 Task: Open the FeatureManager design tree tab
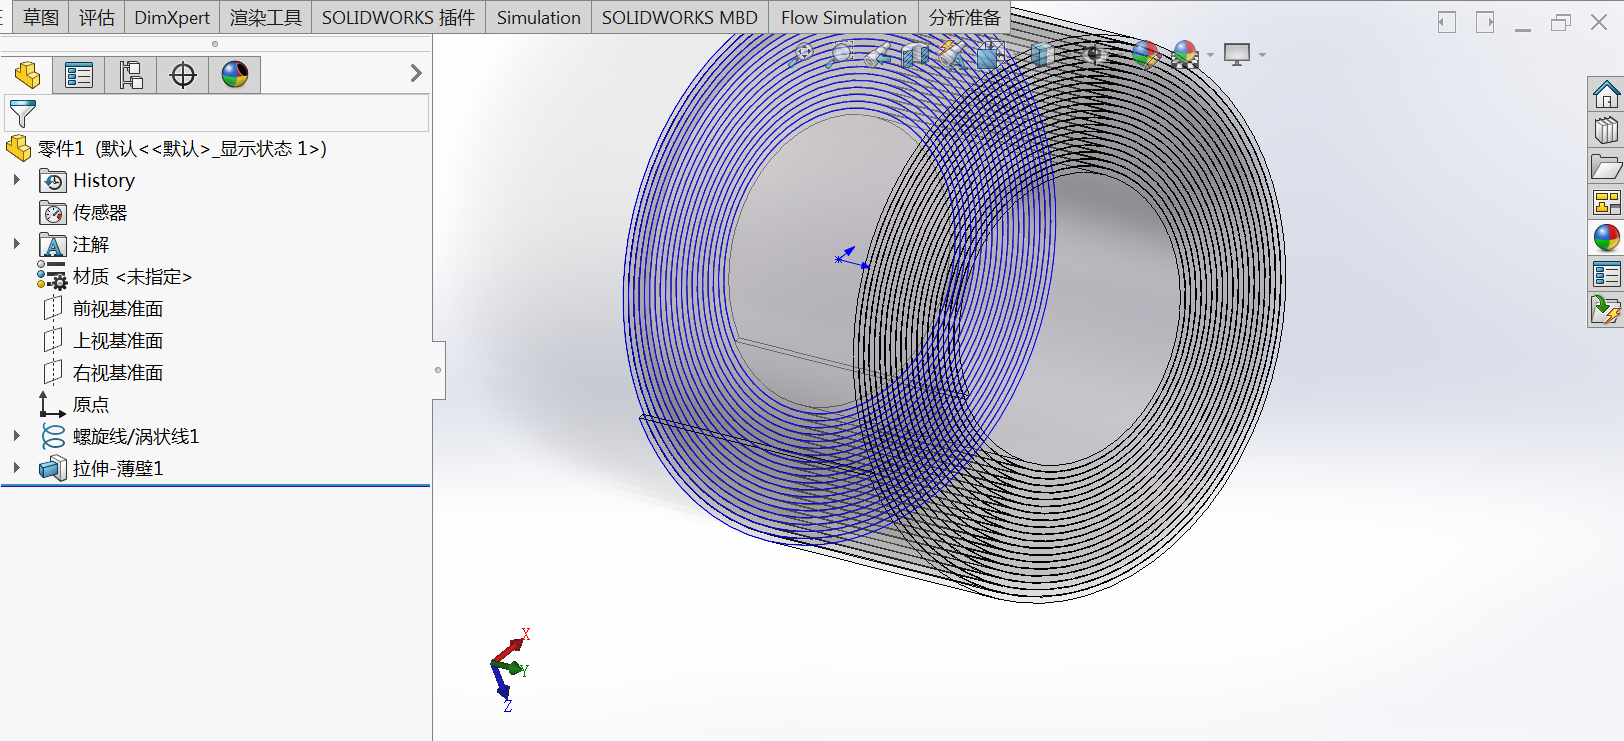click(27, 75)
